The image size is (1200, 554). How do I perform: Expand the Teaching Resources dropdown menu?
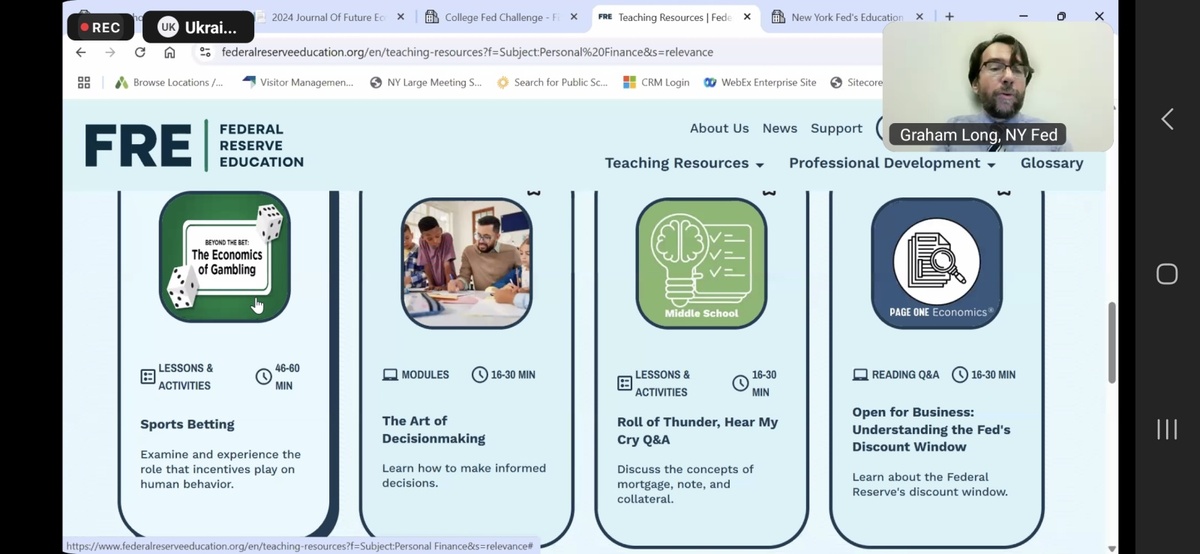pos(685,163)
